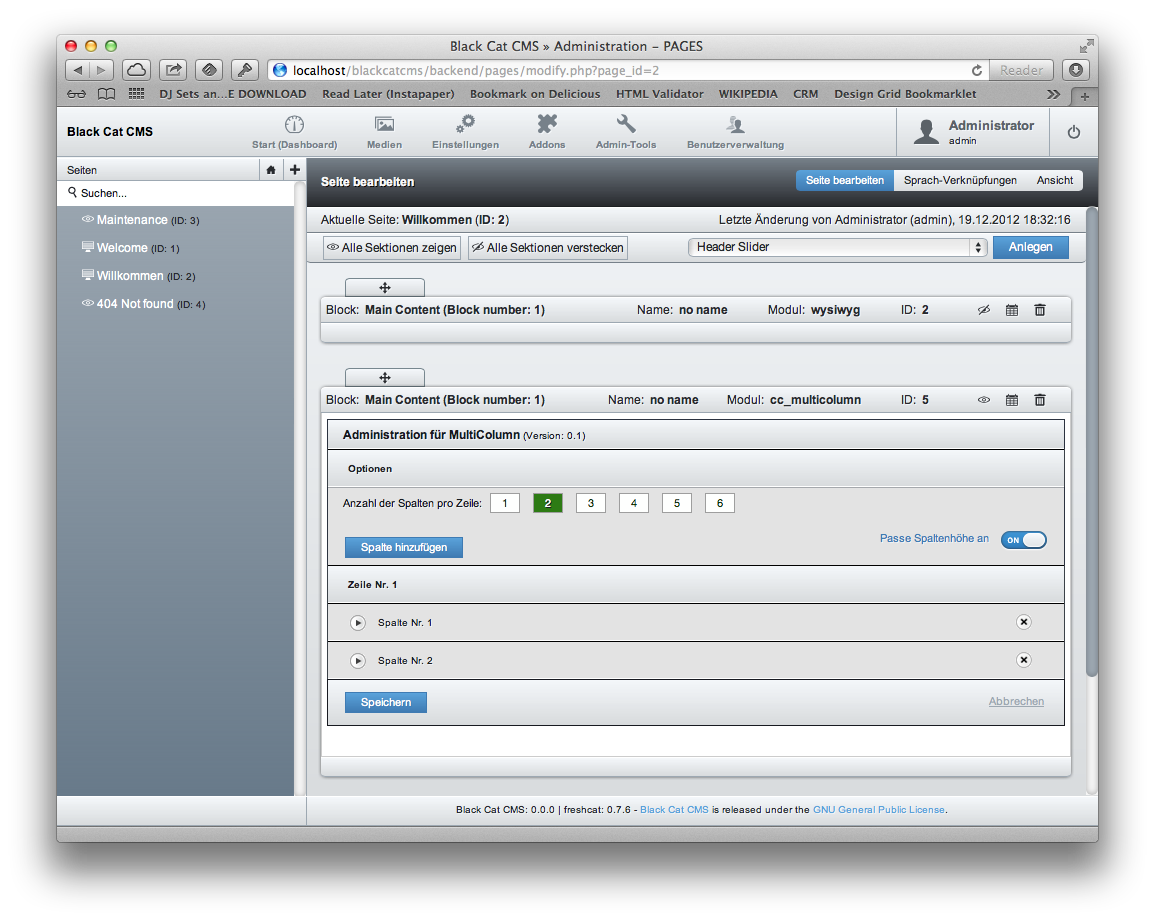Click the Safari iCloud tabs icon
This screenshot has height=921, width=1155.
[136, 70]
